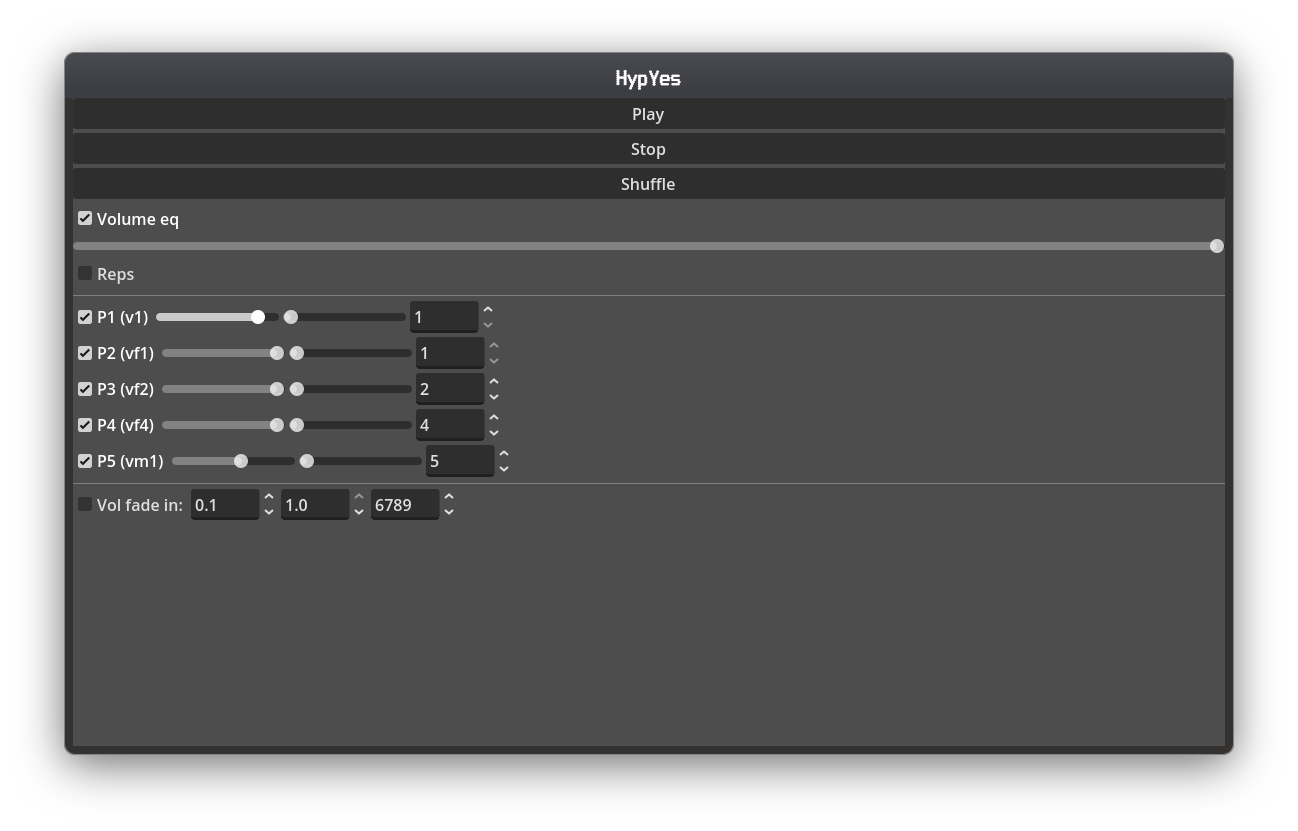Click the second slider handle in P4 (vf4) row

click(297, 425)
